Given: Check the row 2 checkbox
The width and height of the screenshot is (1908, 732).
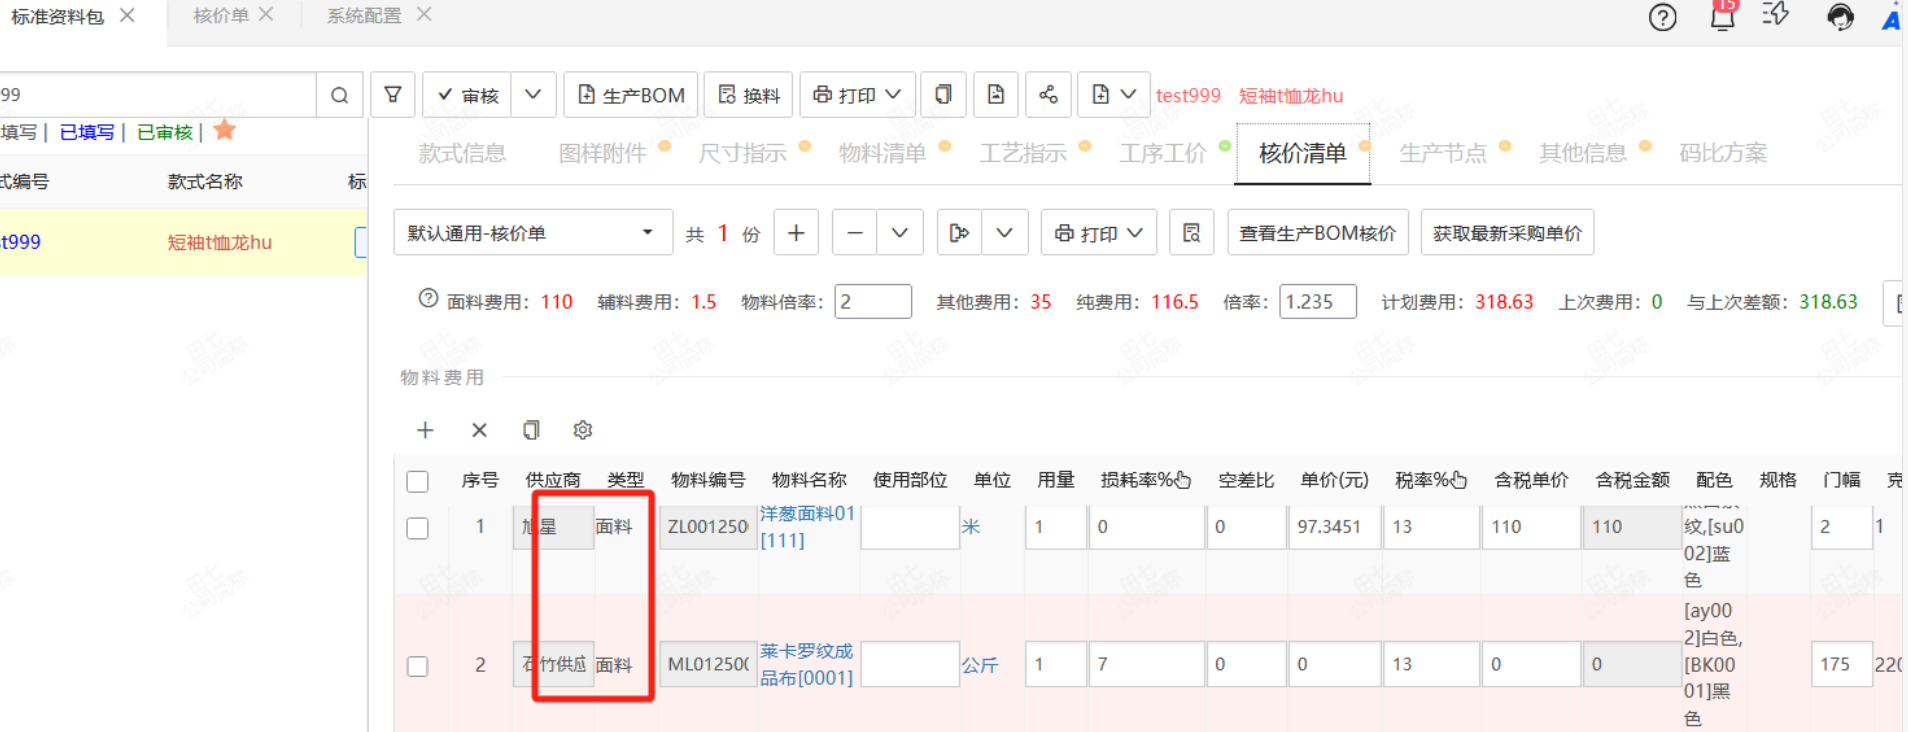Looking at the screenshot, I should pos(418,666).
